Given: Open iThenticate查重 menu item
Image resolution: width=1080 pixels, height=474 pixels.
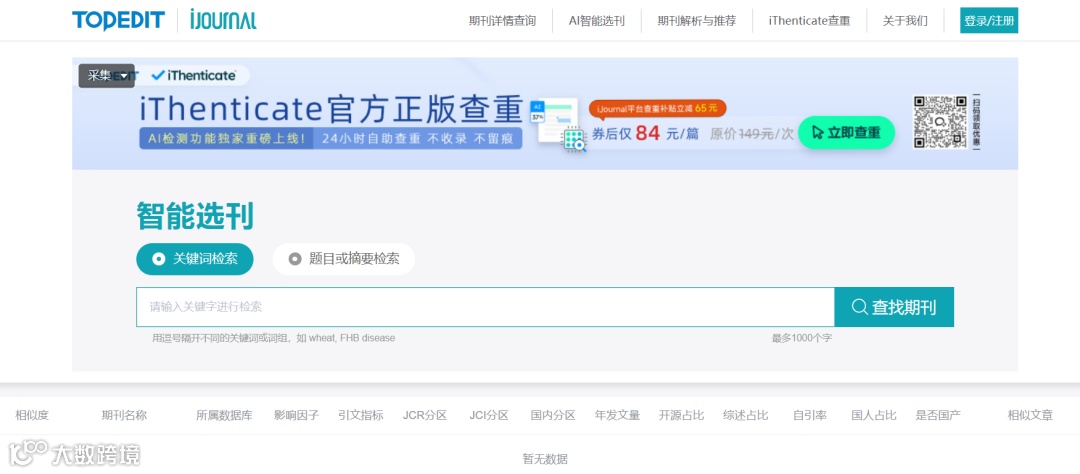Looking at the screenshot, I should 809,21.
